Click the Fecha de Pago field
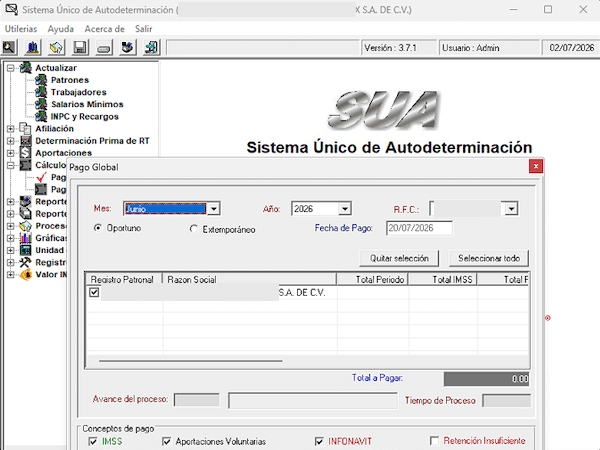Image resolution: width=600 pixels, height=450 pixels. (419, 228)
